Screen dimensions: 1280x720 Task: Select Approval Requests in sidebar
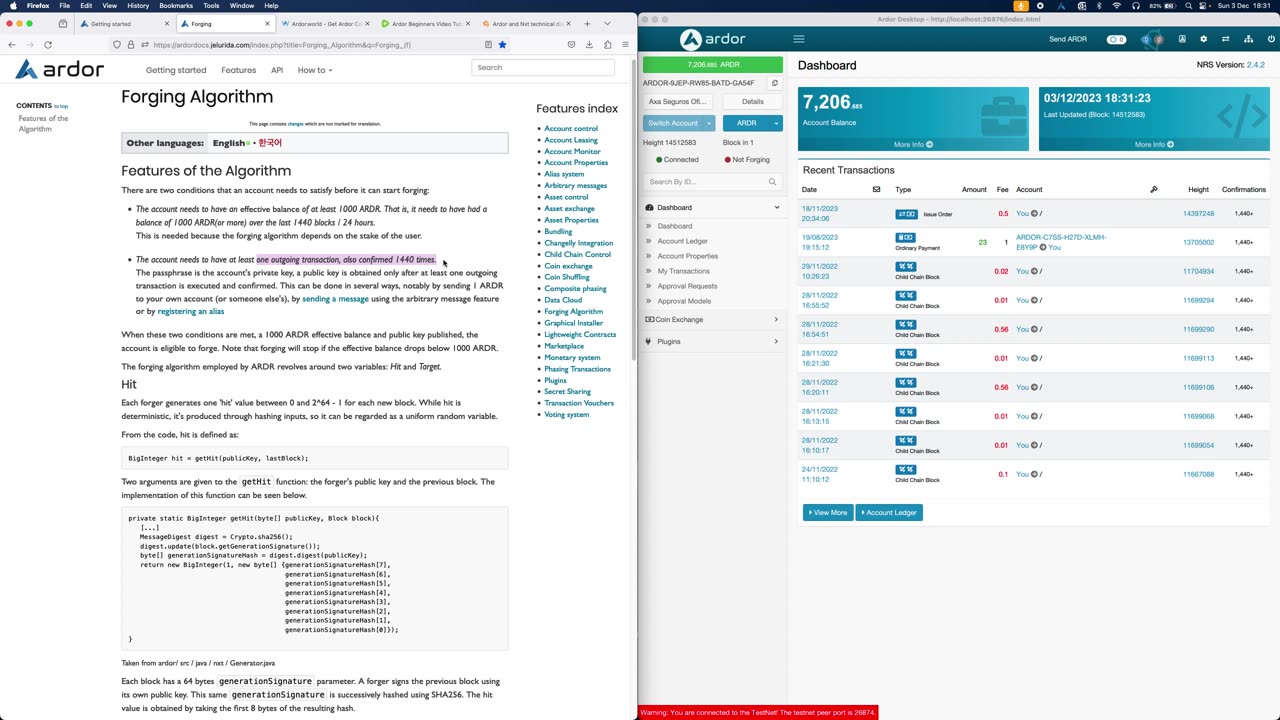(x=687, y=286)
